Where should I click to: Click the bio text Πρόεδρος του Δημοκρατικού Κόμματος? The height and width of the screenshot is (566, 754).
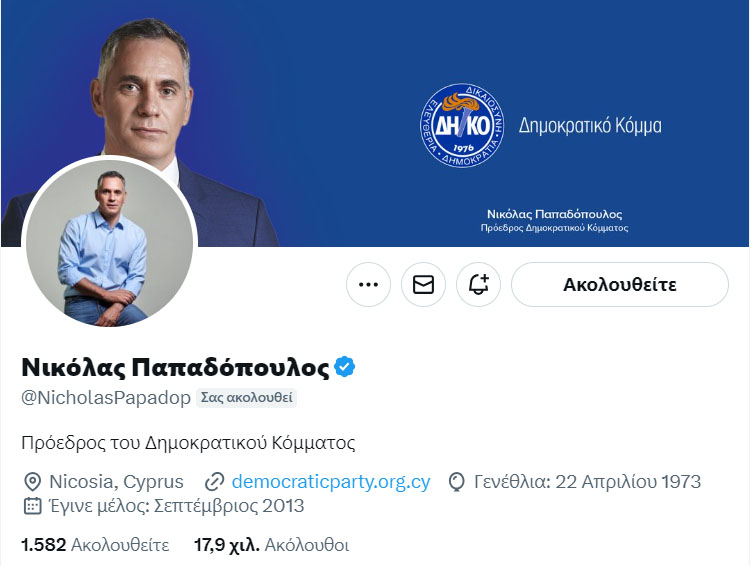[188, 442]
